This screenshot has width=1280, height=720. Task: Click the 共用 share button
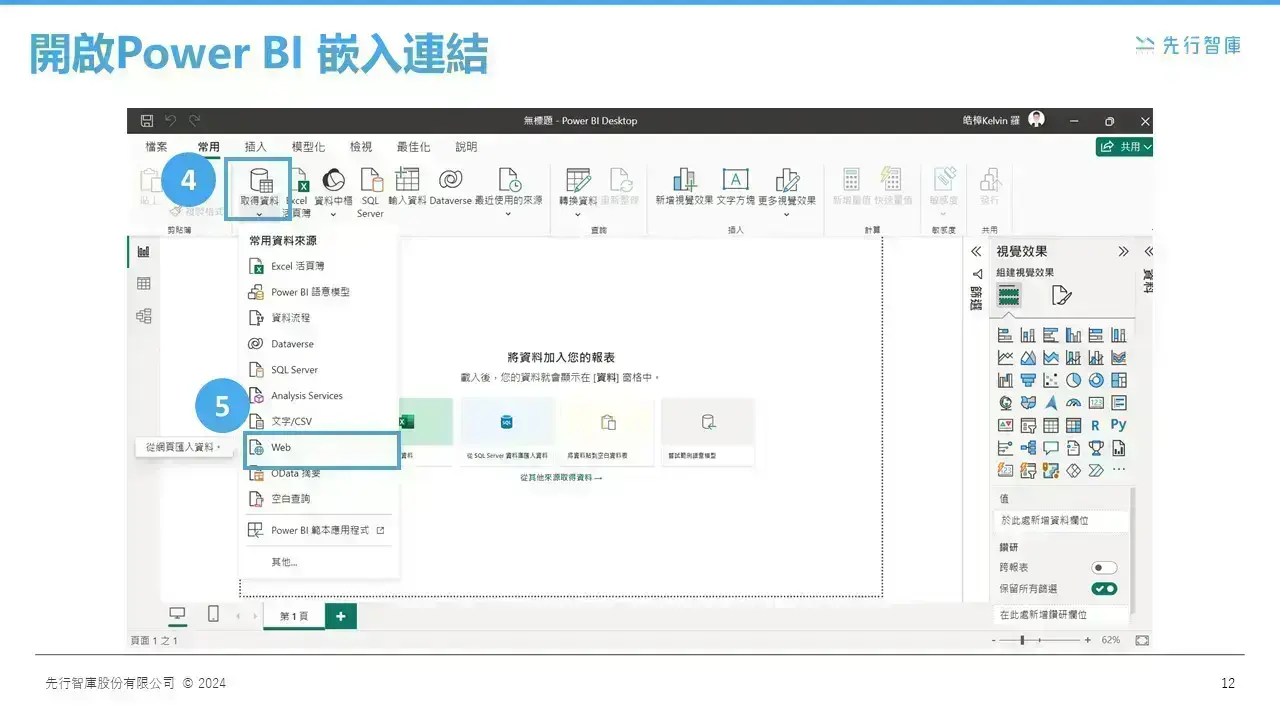click(x=1124, y=146)
